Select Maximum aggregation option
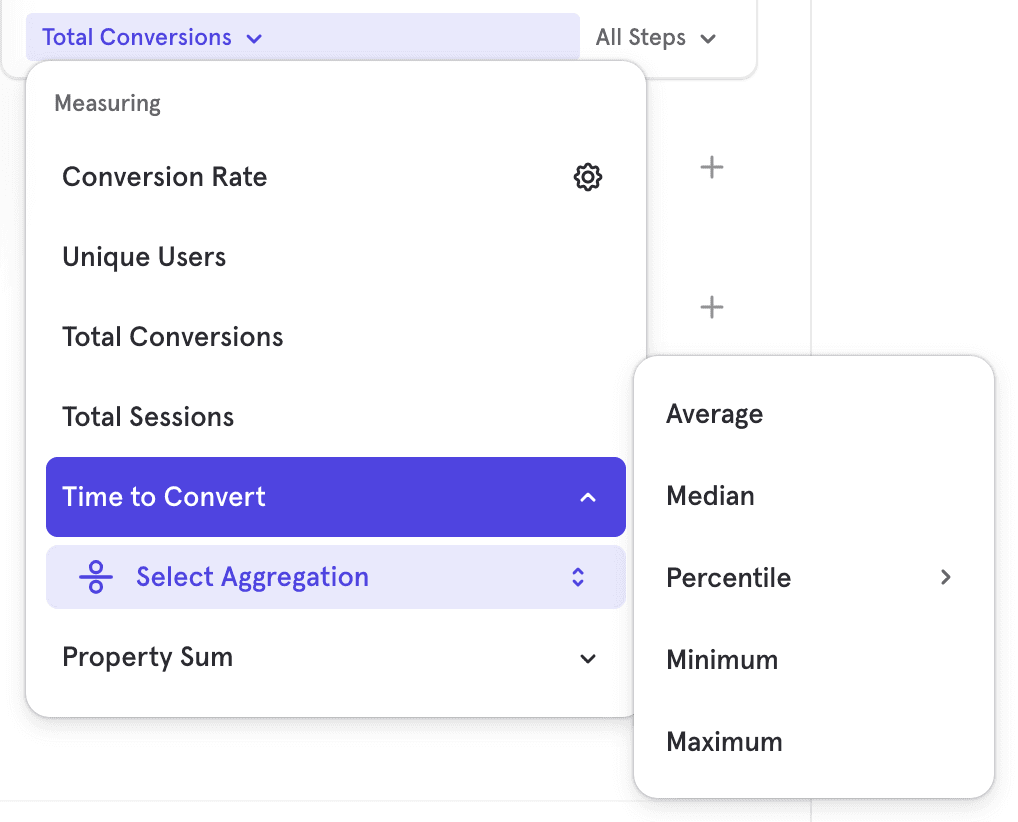This screenshot has width=1018, height=822. 724,743
